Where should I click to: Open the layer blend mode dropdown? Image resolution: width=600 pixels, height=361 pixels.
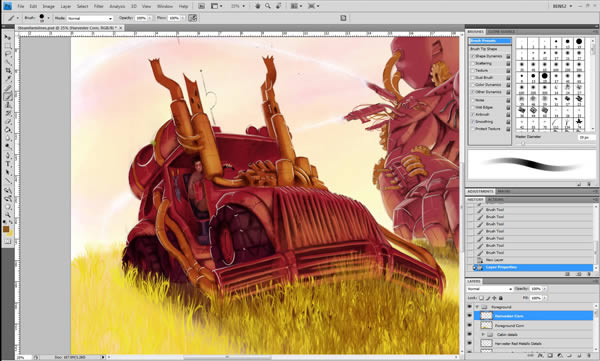(490, 289)
